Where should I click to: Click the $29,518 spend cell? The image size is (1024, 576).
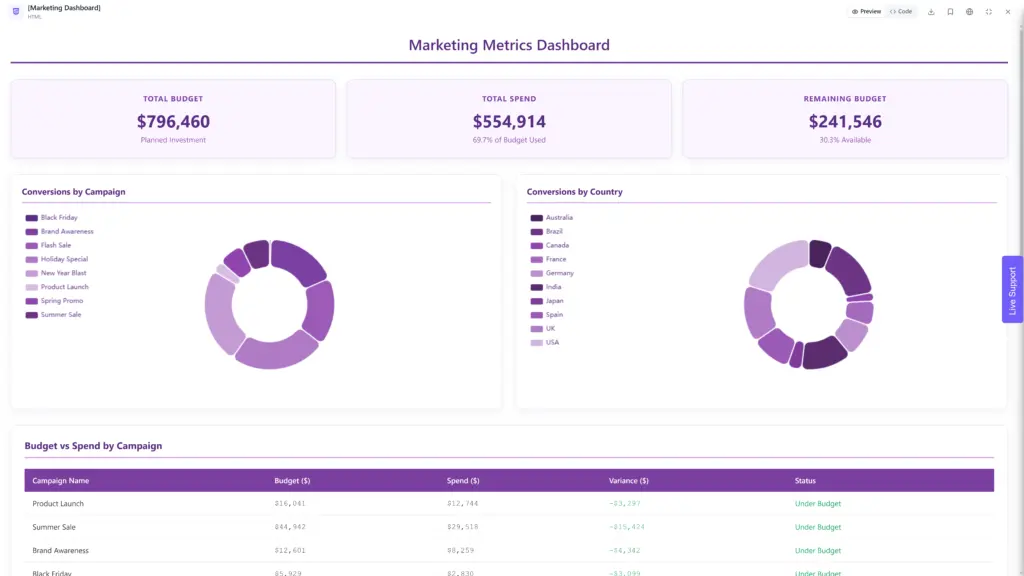(x=462, y=527)
